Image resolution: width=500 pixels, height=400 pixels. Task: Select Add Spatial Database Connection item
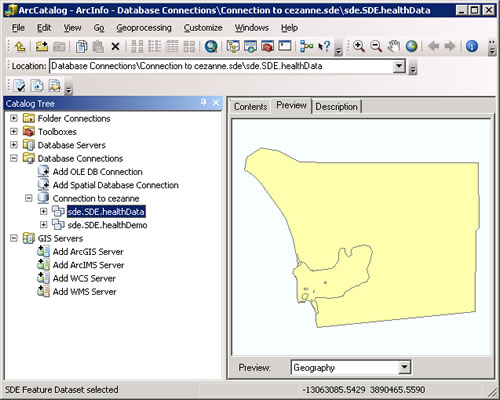pos(116,185)
